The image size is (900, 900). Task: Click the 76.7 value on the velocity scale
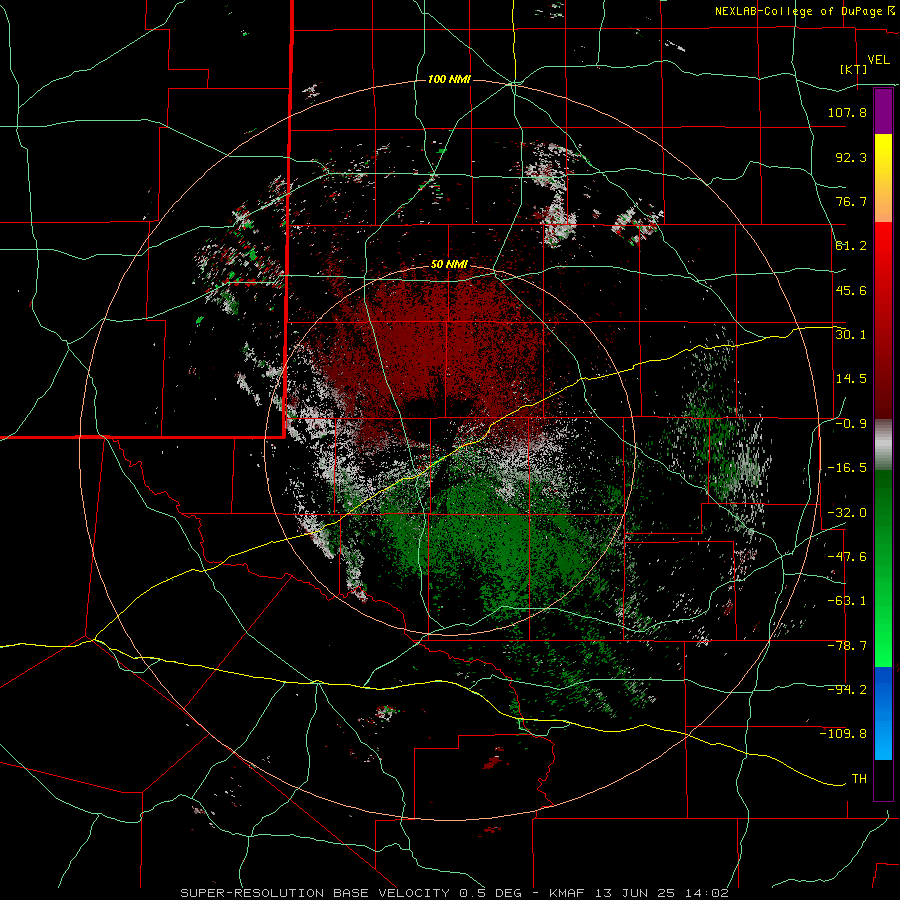[x=851, y=201]
